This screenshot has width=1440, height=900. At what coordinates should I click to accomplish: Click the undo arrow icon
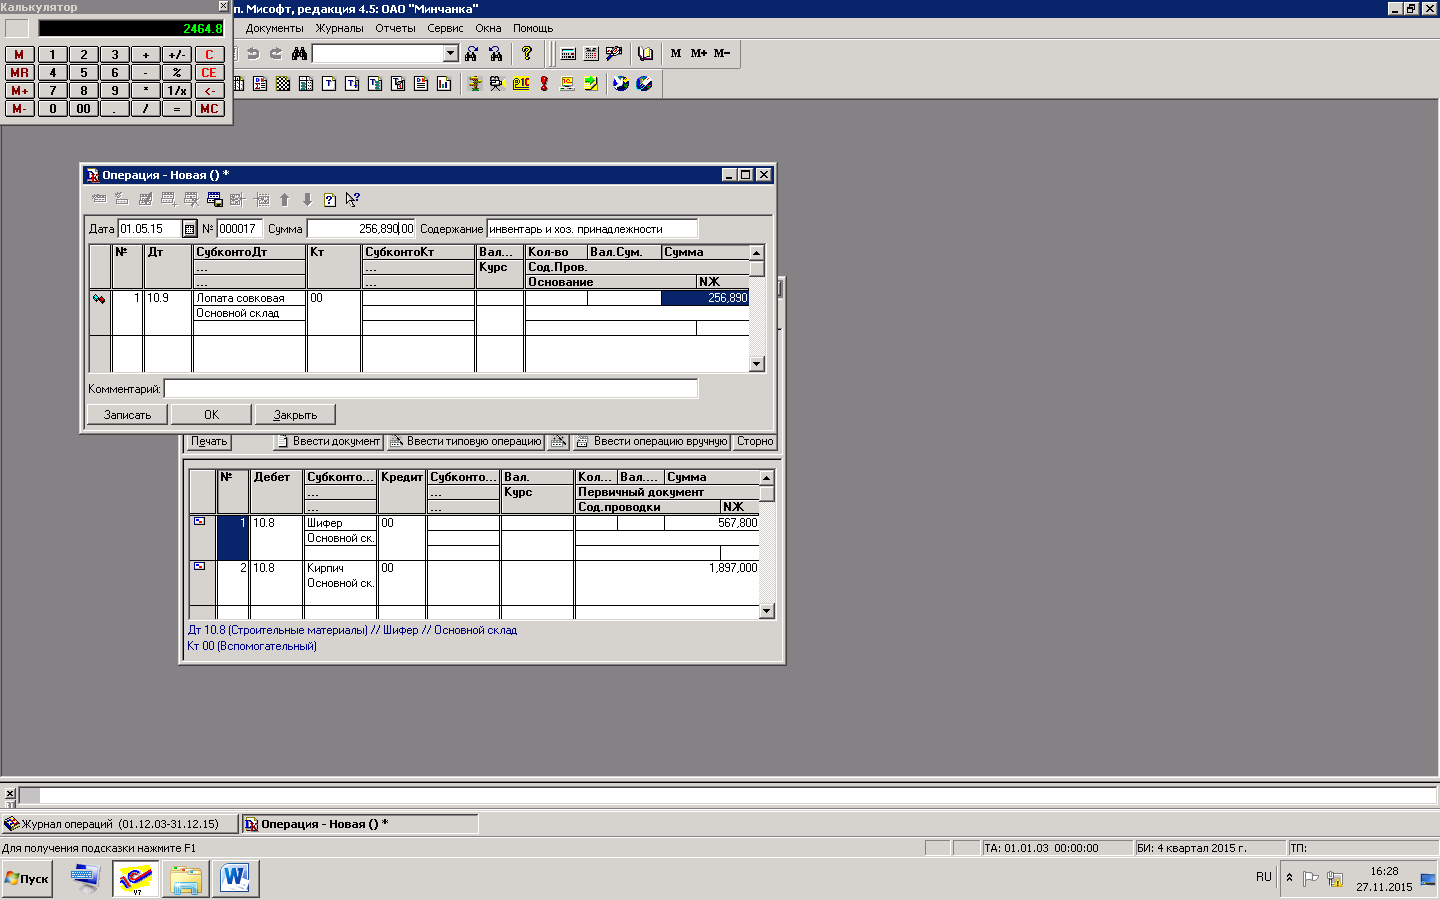coord(253,54)
